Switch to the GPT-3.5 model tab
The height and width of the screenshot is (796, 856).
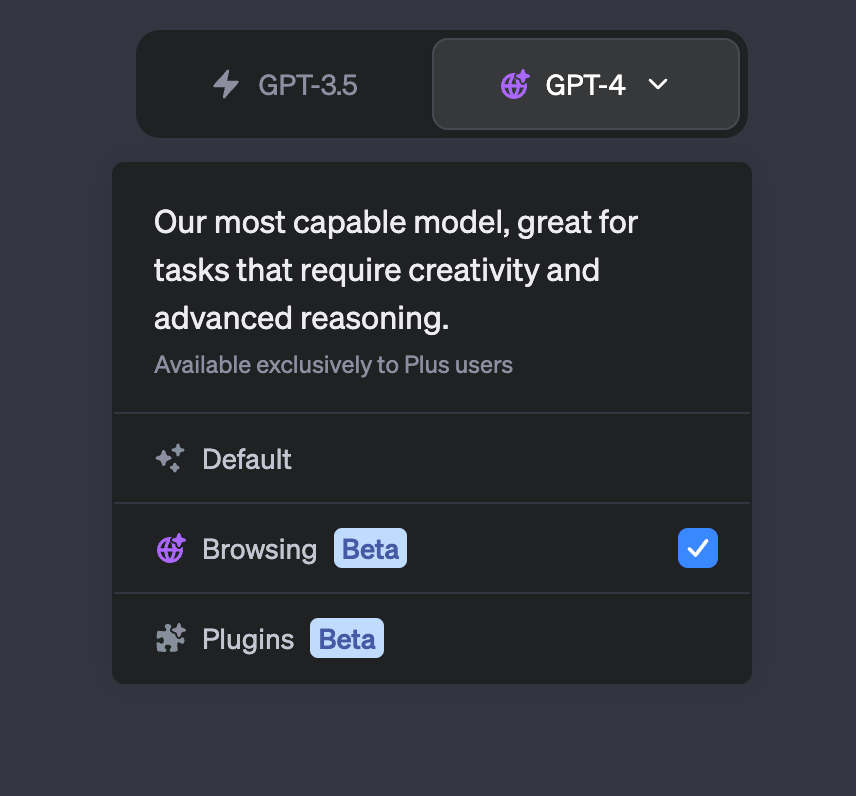click(286, 85)
